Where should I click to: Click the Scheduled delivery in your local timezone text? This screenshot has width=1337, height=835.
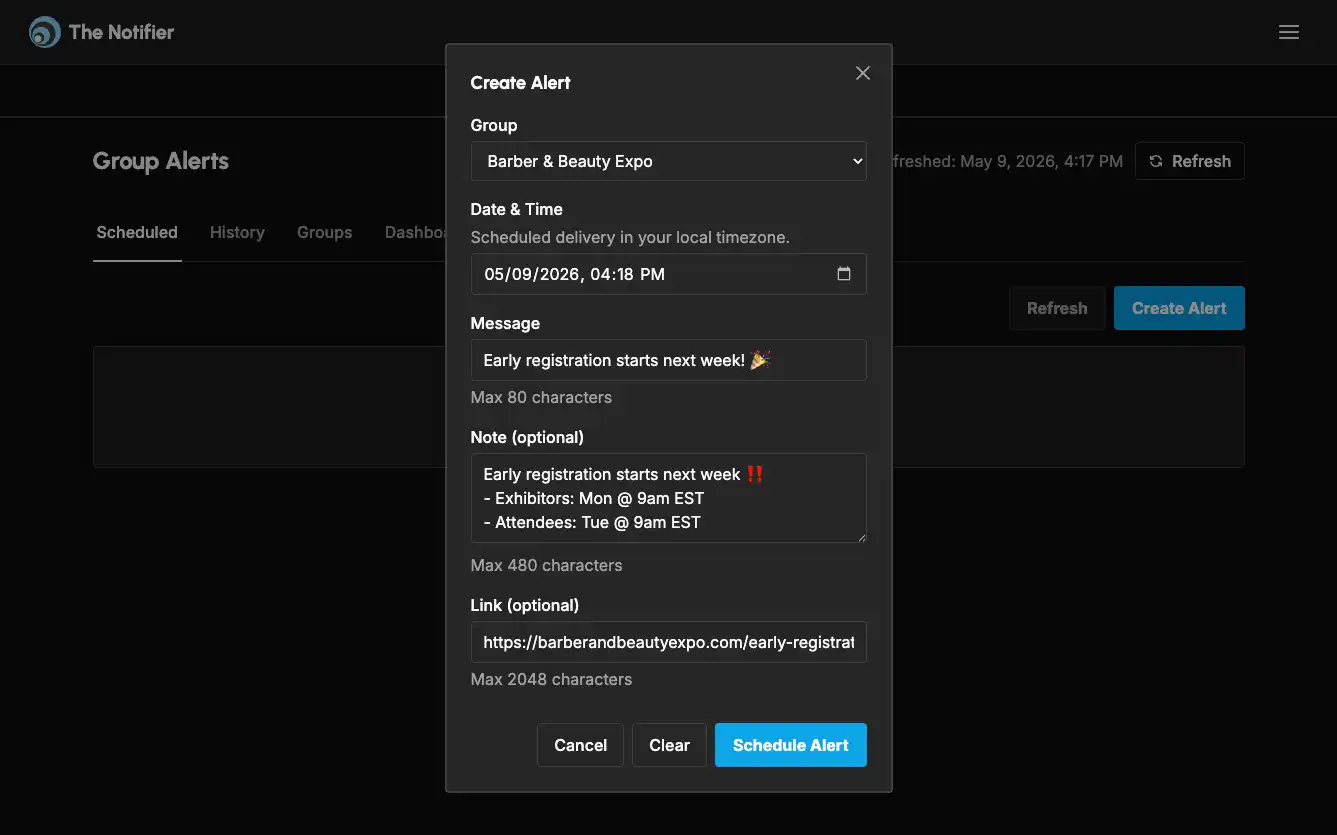pyautogui.click(x=630, y=238)
